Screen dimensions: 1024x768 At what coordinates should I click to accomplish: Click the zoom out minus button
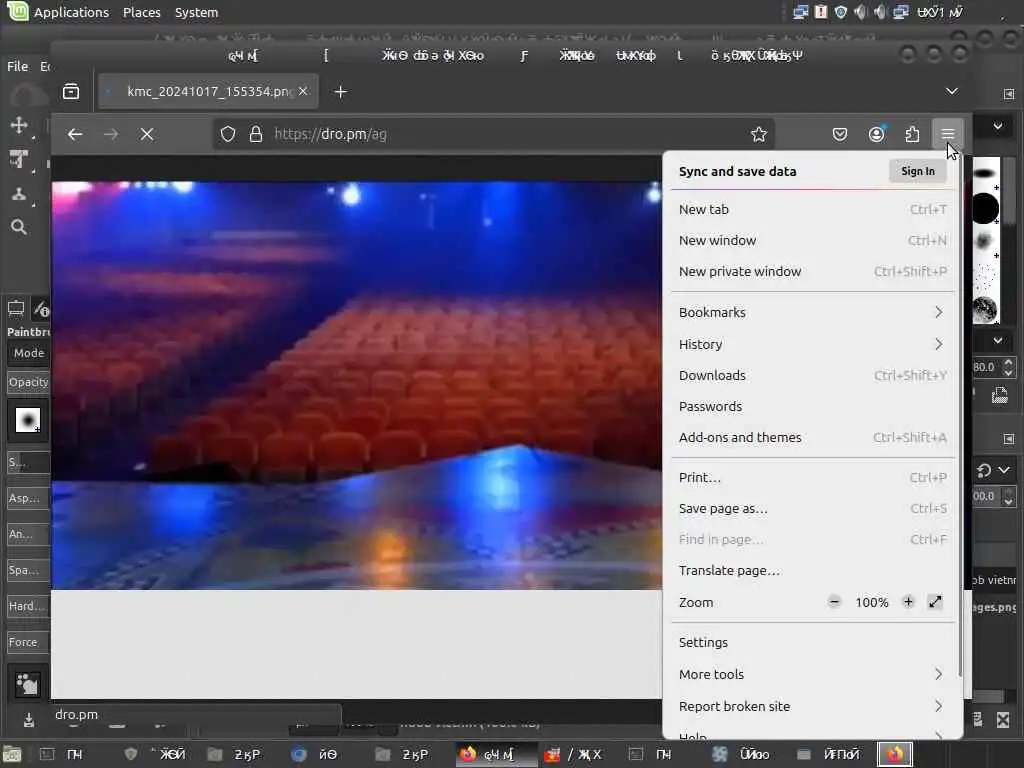(x=834, y=602)
